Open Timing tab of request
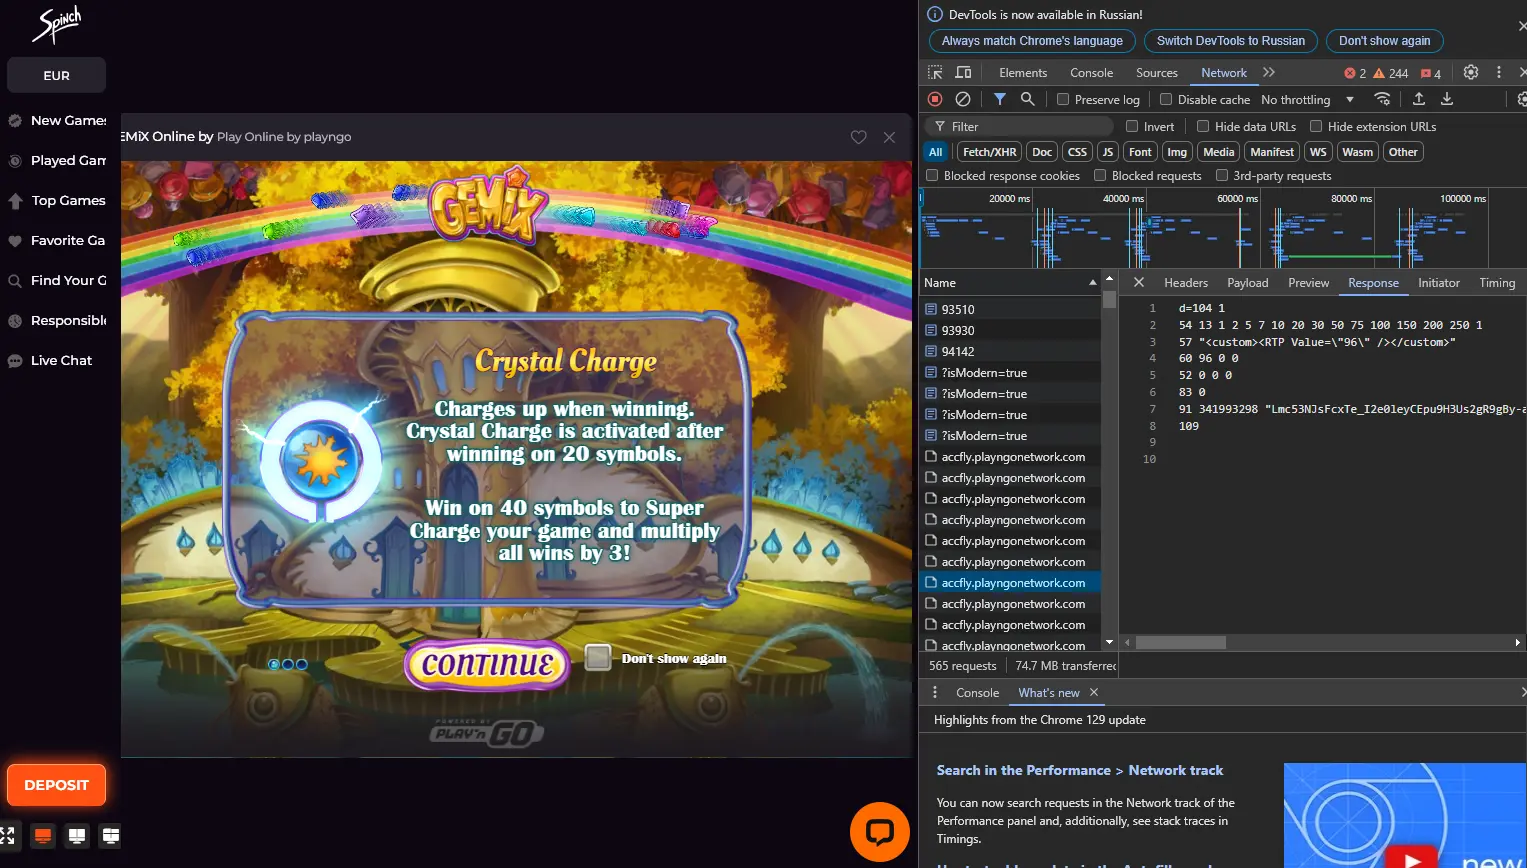Viewport: 1527px width, 868px height. pos(1497,283)
